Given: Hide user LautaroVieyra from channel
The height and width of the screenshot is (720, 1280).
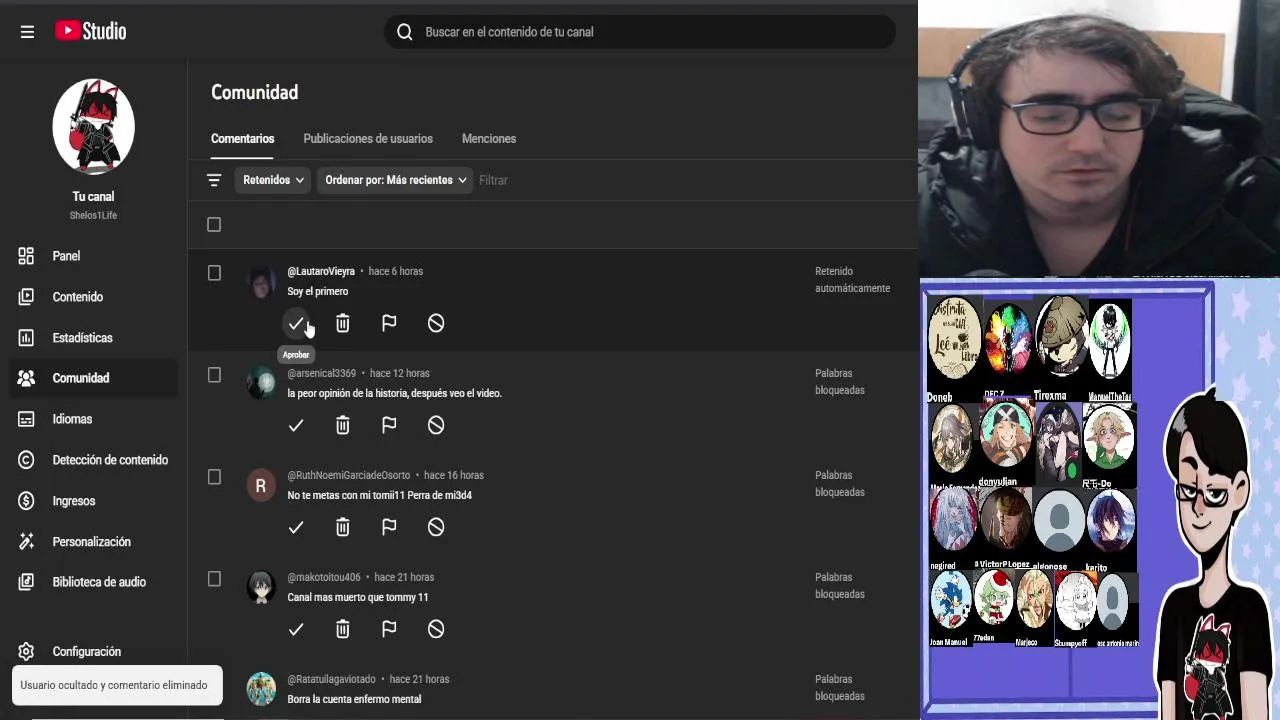Looking at the screenshot, I should coord(436,323).
